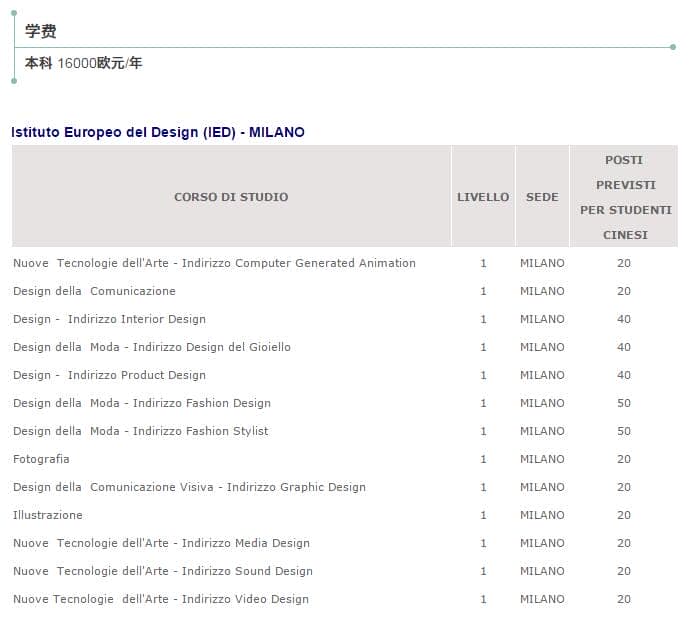
Task: Select the Fotografia course name
Action: 41,459
